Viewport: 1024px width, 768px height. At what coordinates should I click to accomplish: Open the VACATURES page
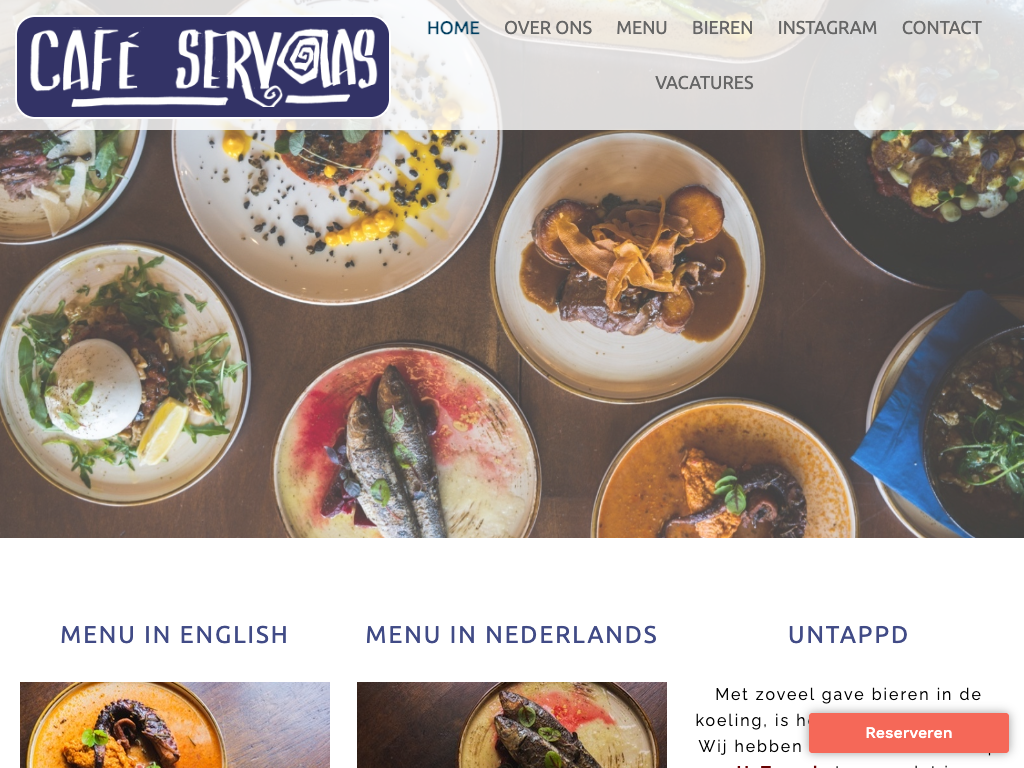[704, 83]
